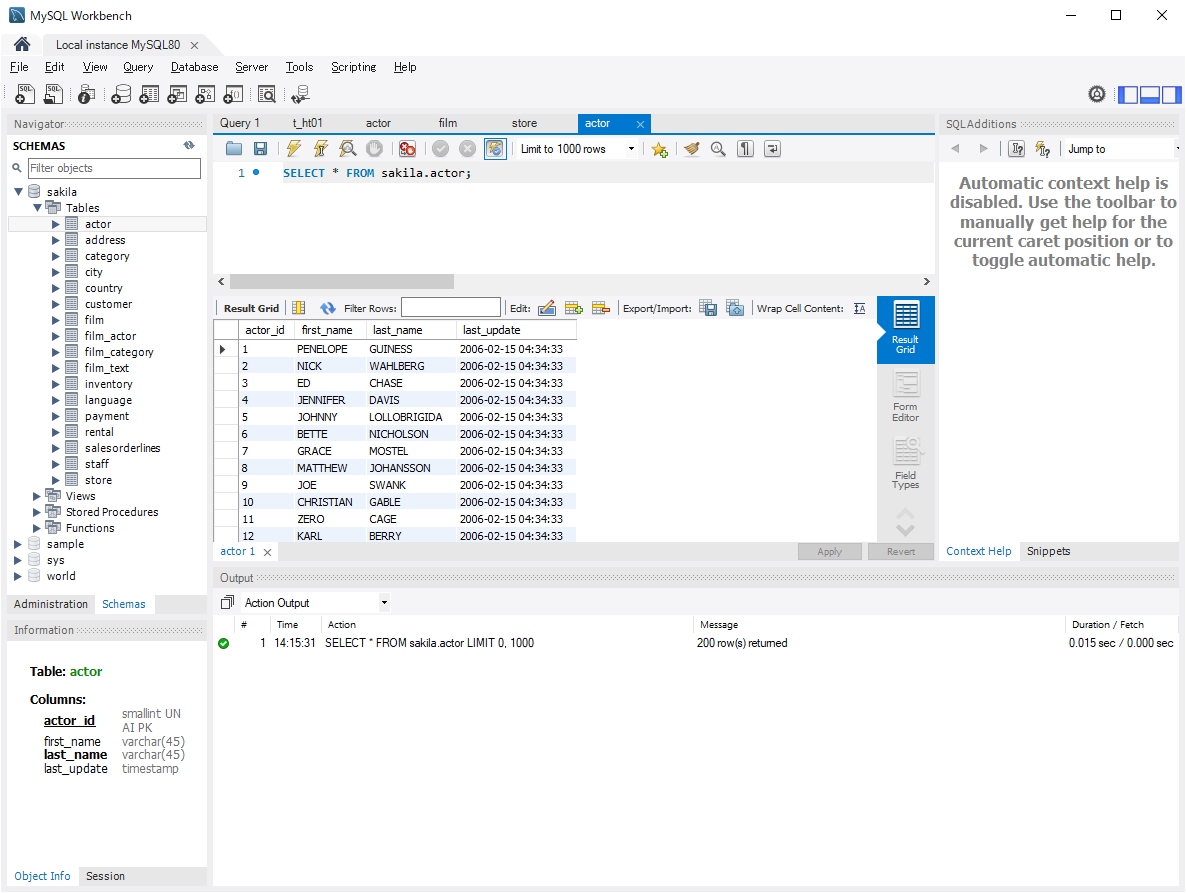Create new table toolbar icon
Viewport: 1186px width, 893px height.
149,94
